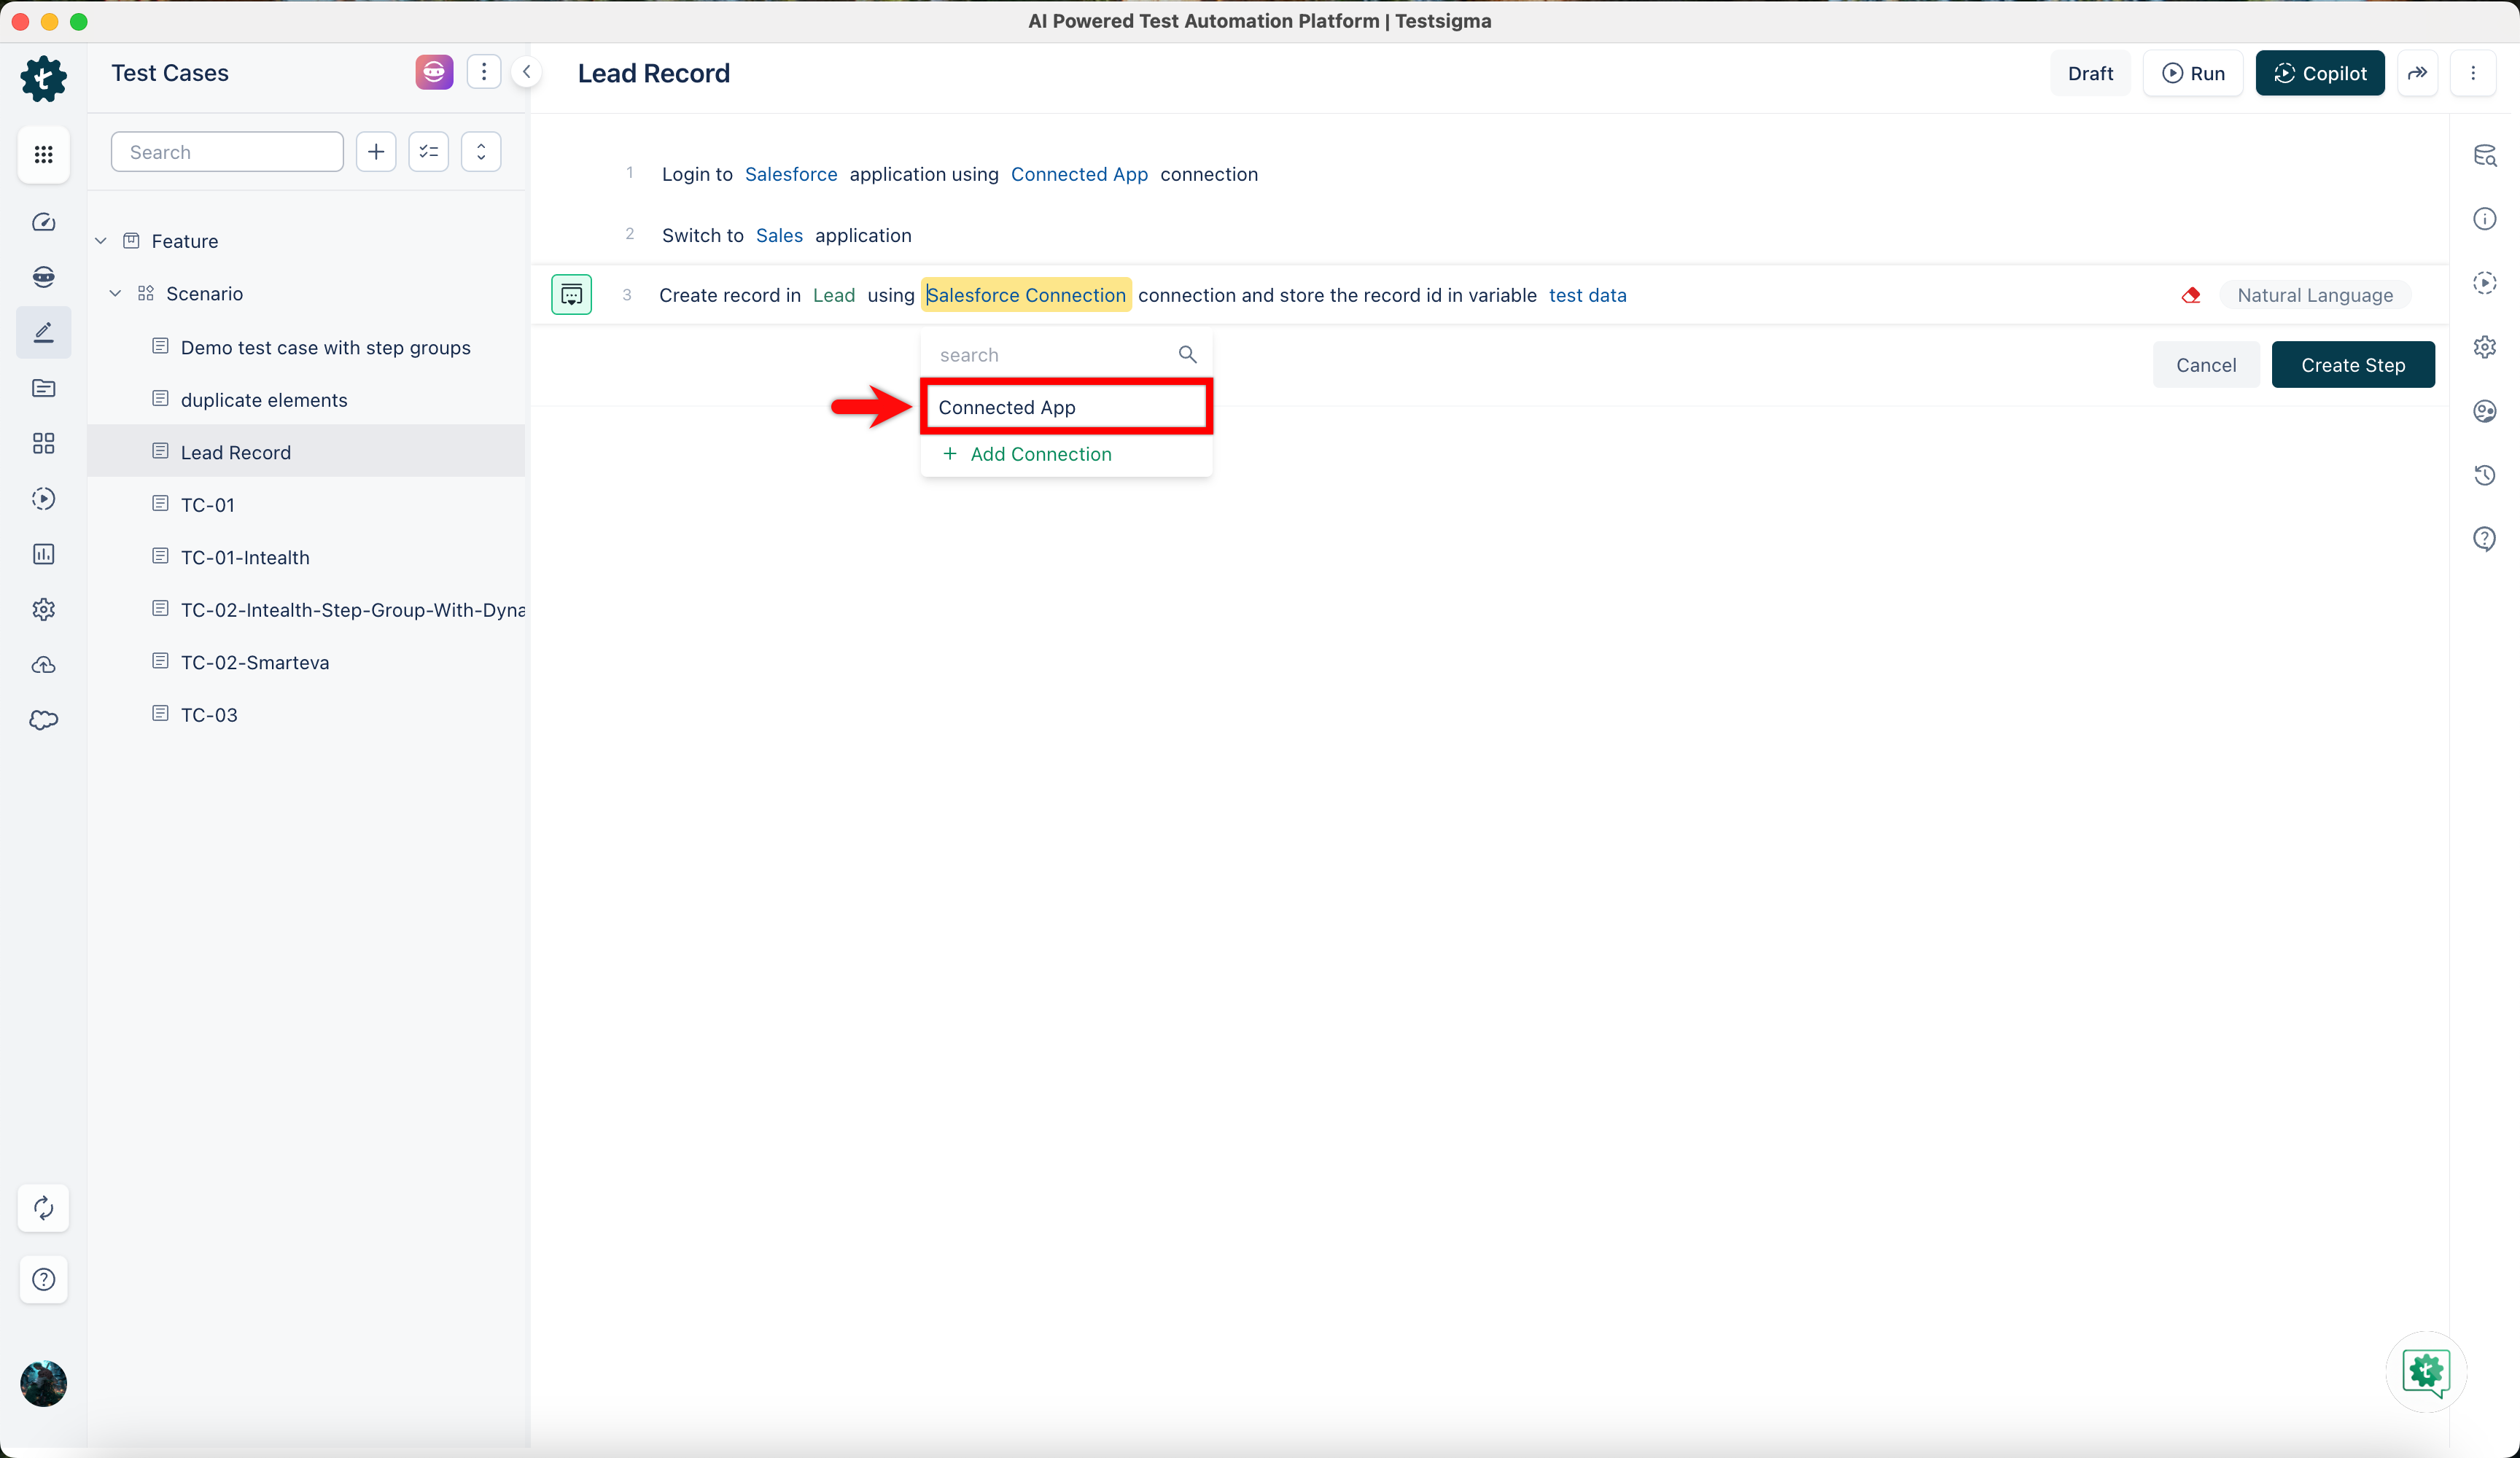Click the dropdown search magnifier icon
2520x1458 pixels.
(x=1187, y=355)
